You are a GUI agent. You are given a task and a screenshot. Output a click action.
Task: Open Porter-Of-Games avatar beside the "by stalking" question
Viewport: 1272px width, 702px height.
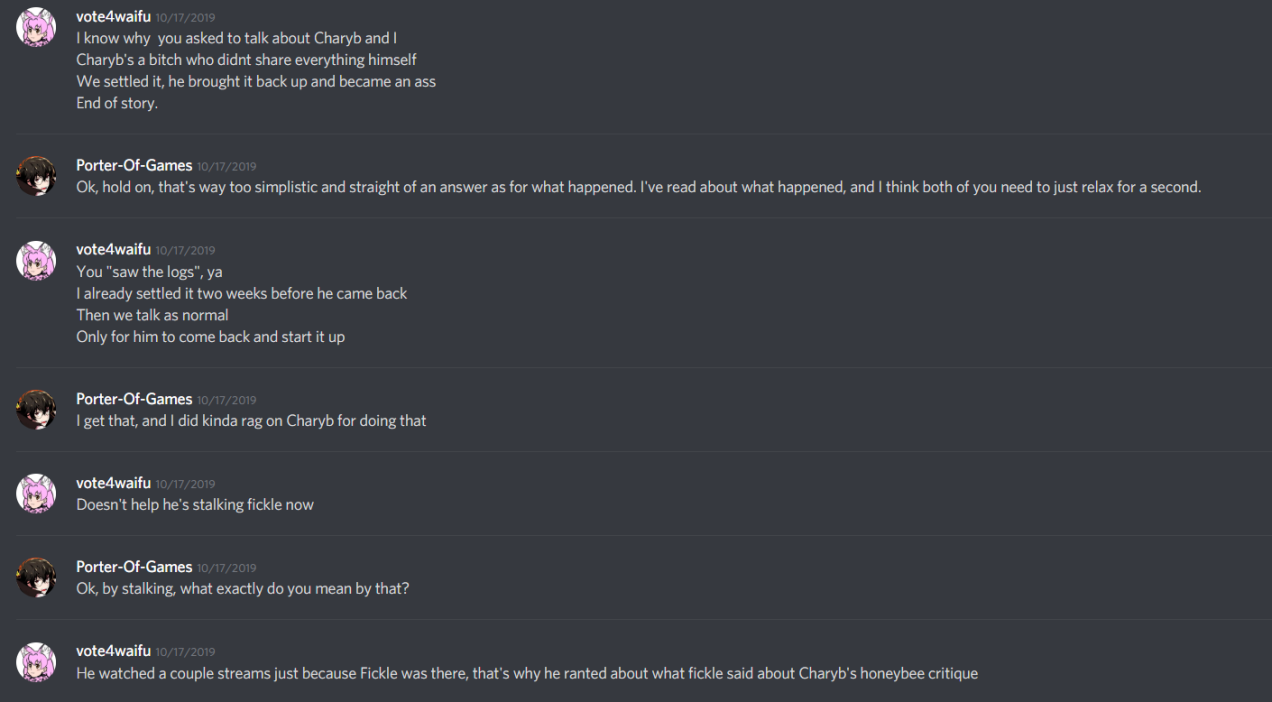[x=36, y=577]
